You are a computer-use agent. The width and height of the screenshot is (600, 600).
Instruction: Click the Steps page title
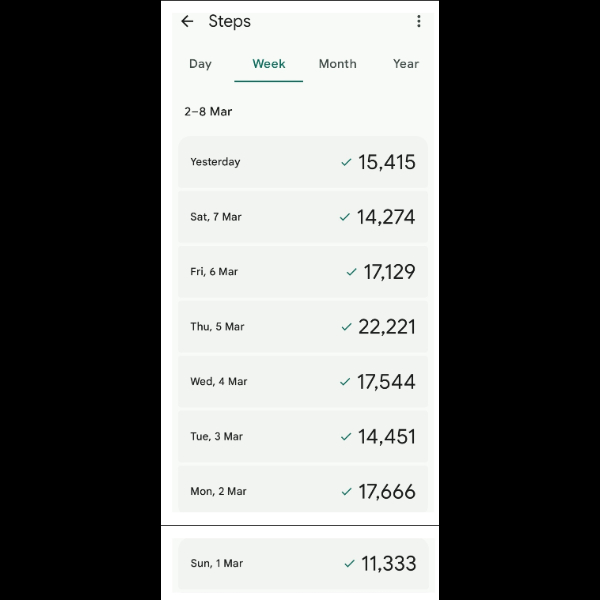230,21
